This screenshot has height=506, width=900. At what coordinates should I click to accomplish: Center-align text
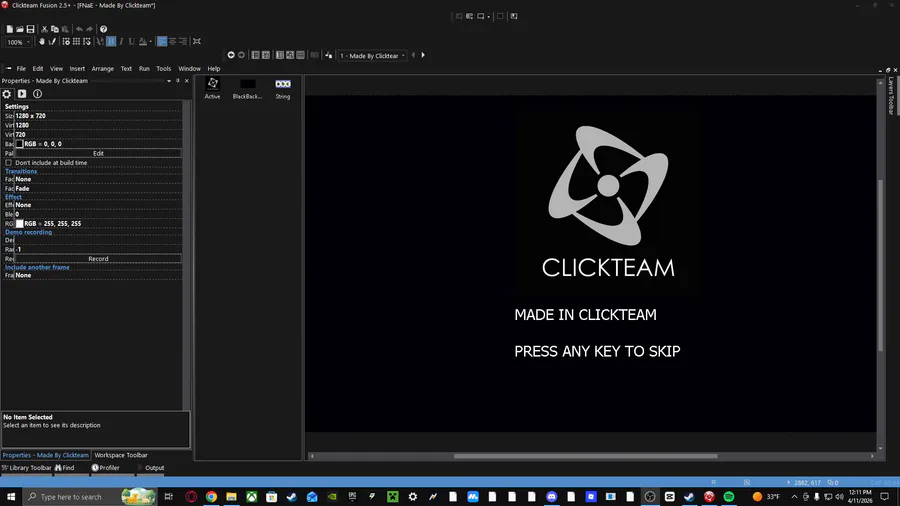point(172,41)
